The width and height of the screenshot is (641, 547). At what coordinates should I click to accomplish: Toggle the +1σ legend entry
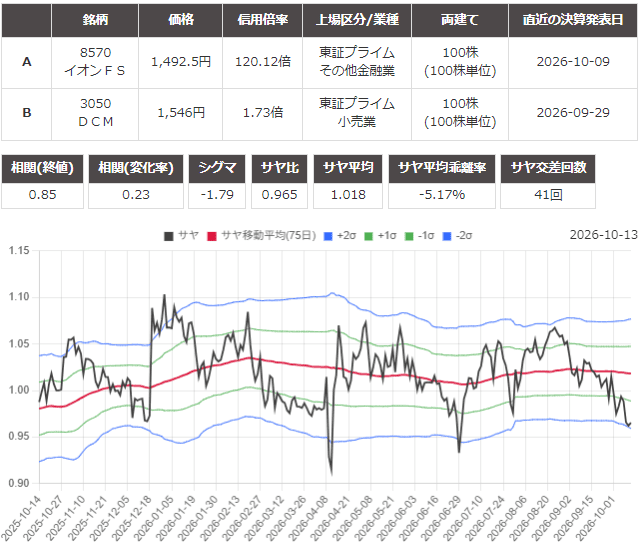point(380,236)
